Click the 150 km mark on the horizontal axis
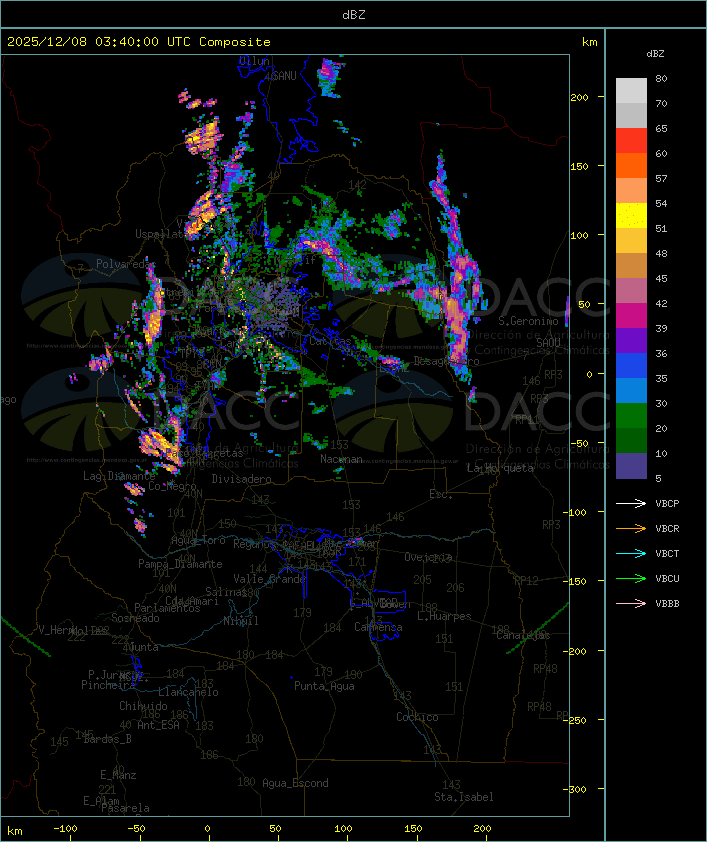 tap(413, 829)
